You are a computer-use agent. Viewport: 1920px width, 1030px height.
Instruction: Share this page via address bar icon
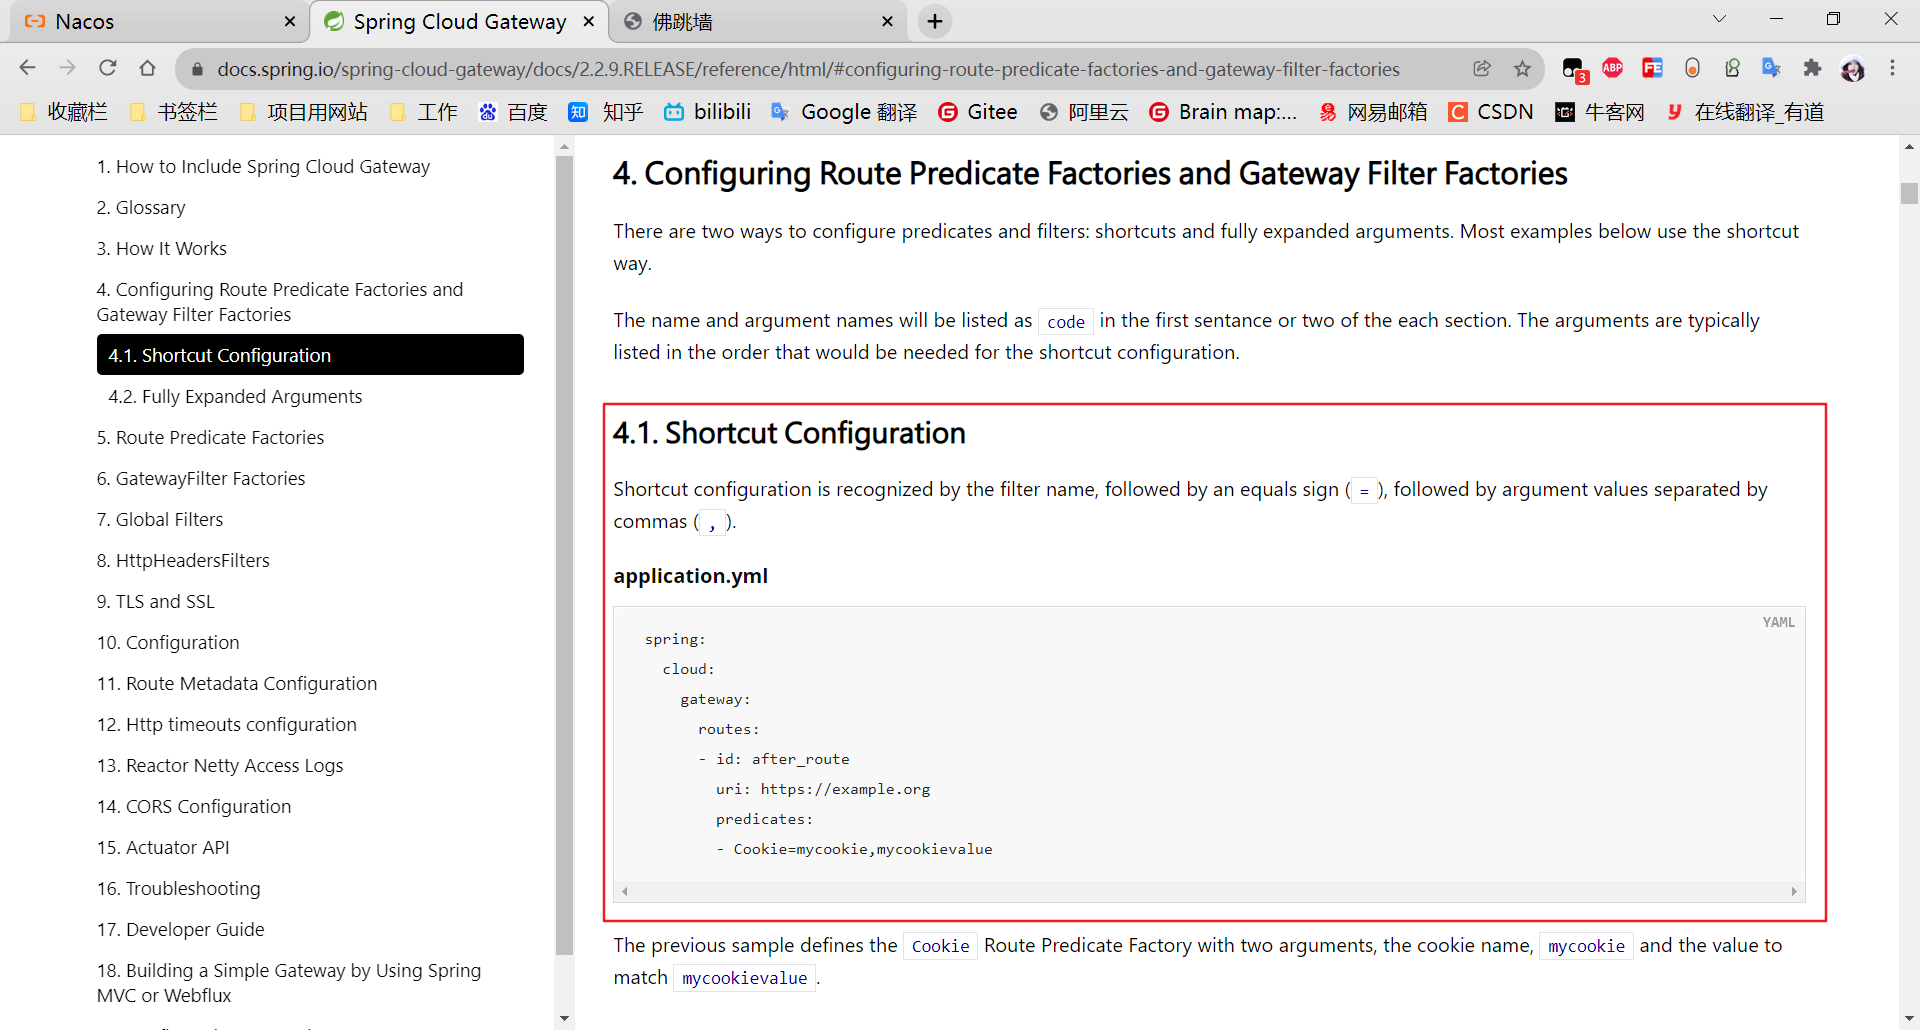[x=1482, y=68]
